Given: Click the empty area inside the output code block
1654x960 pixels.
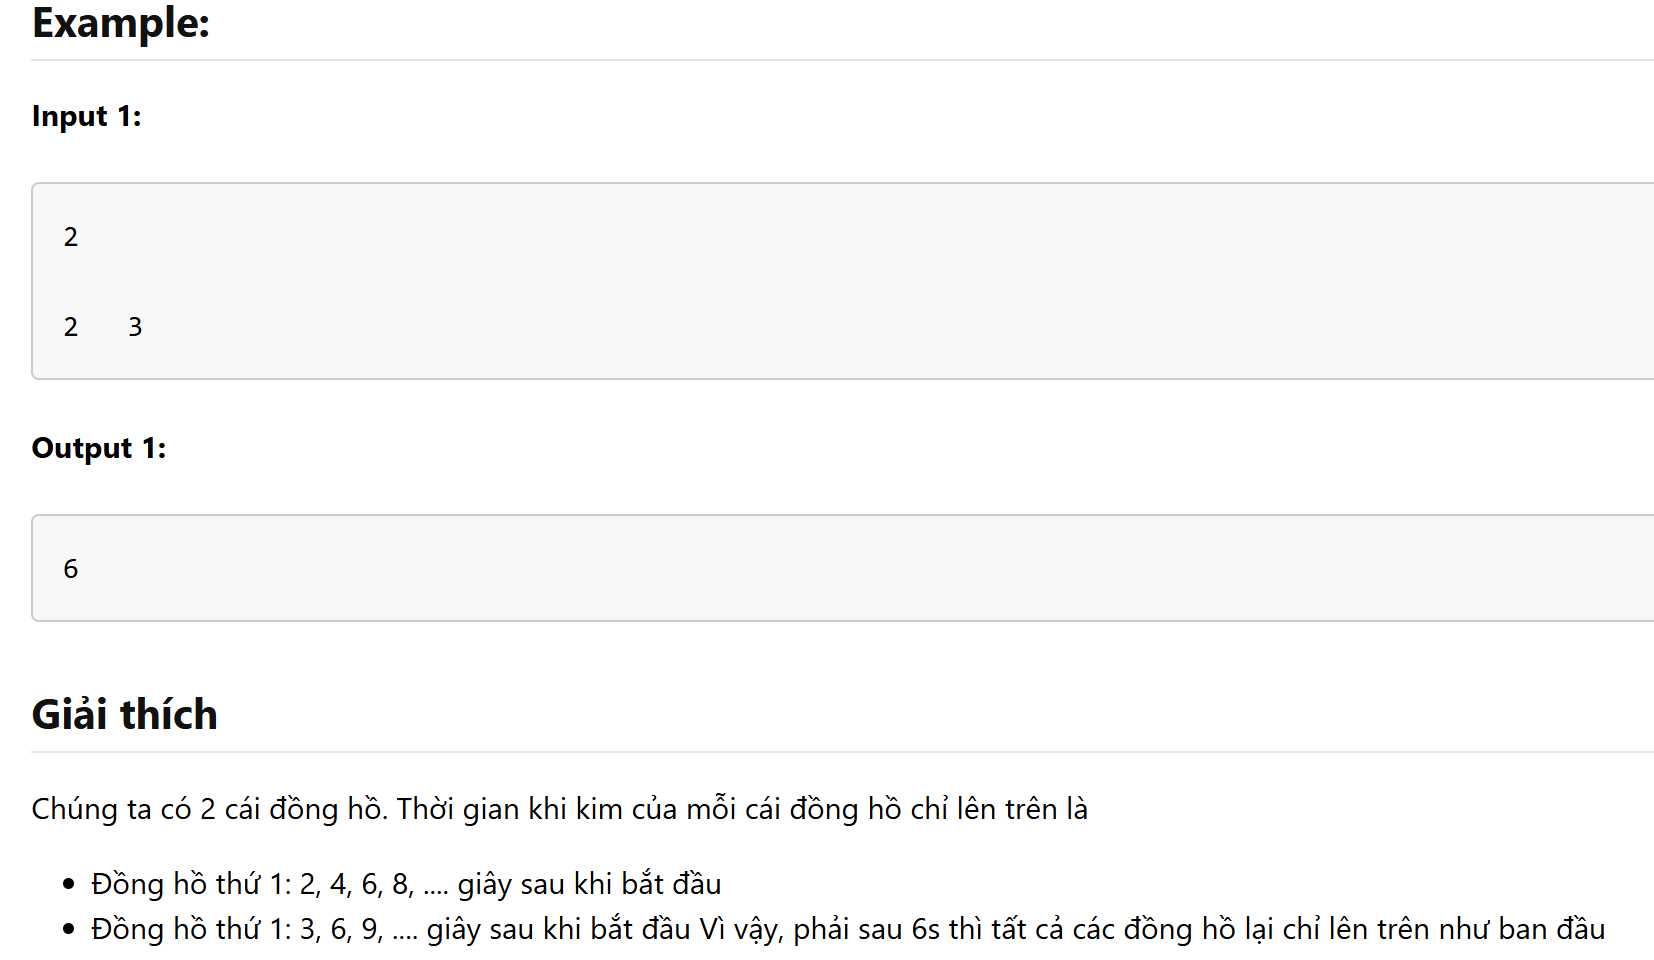Looking at the screenshot, I should click(800, 569).
